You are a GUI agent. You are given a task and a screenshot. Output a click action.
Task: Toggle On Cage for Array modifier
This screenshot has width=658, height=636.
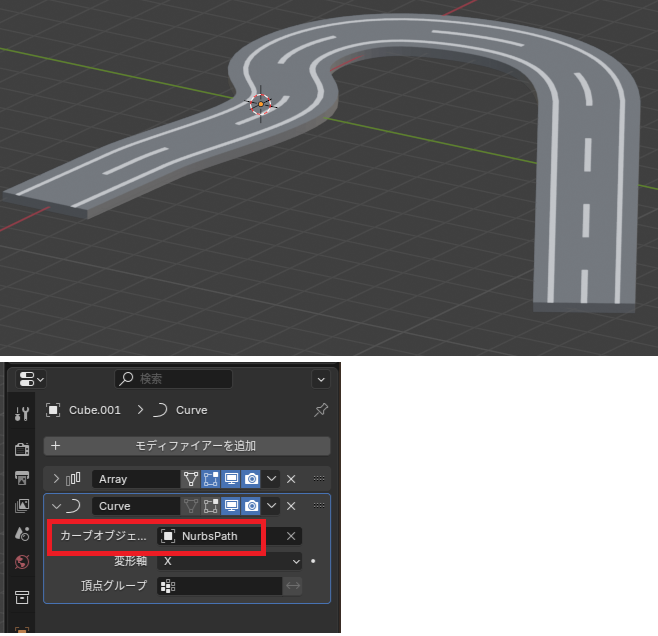click(191, 479)
